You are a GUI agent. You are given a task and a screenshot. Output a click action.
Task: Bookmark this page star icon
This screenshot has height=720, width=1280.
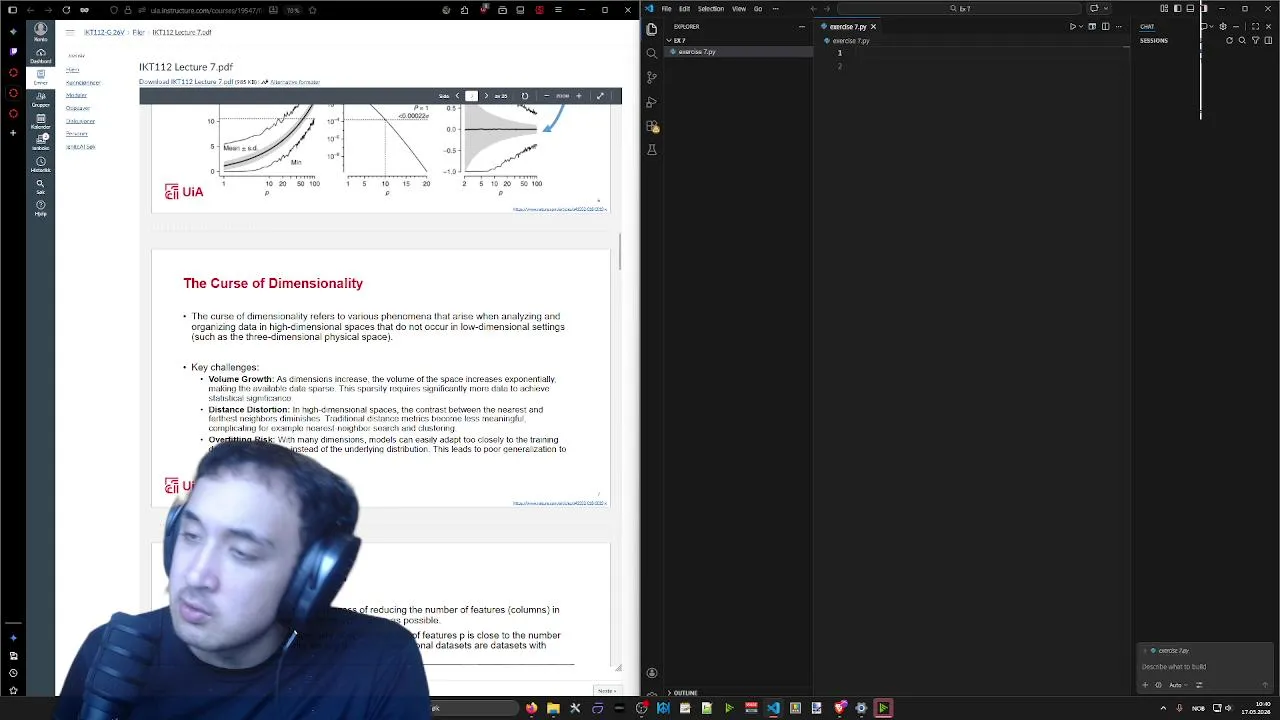312,10
